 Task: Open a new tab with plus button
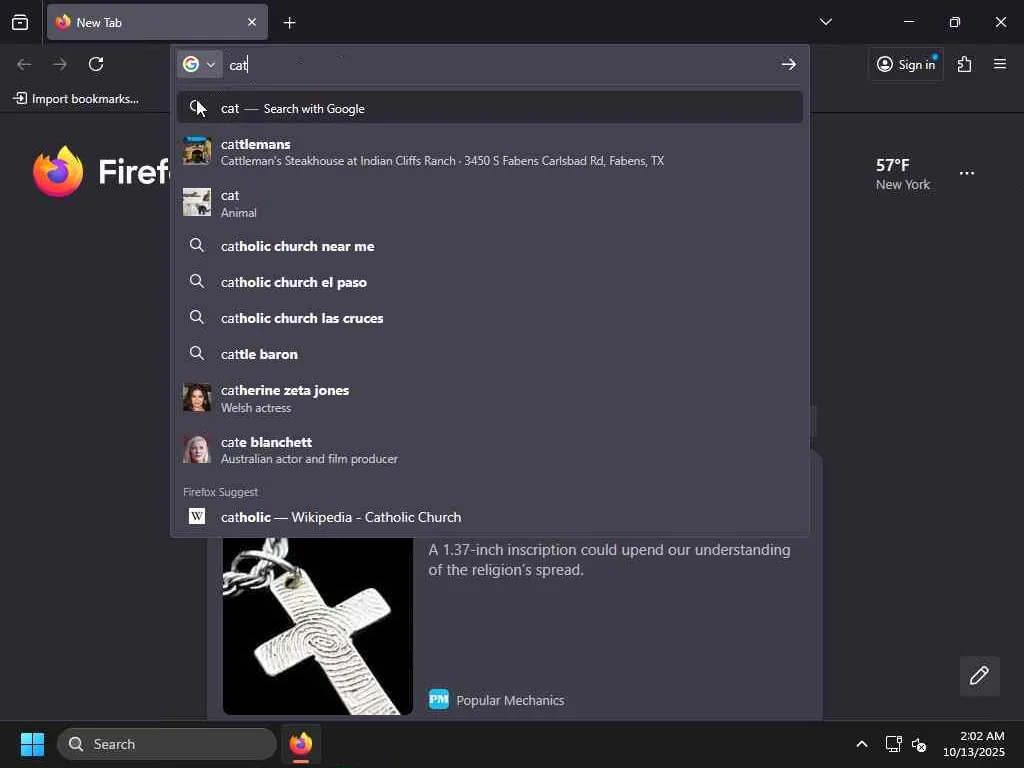click(x=289, y=23)
